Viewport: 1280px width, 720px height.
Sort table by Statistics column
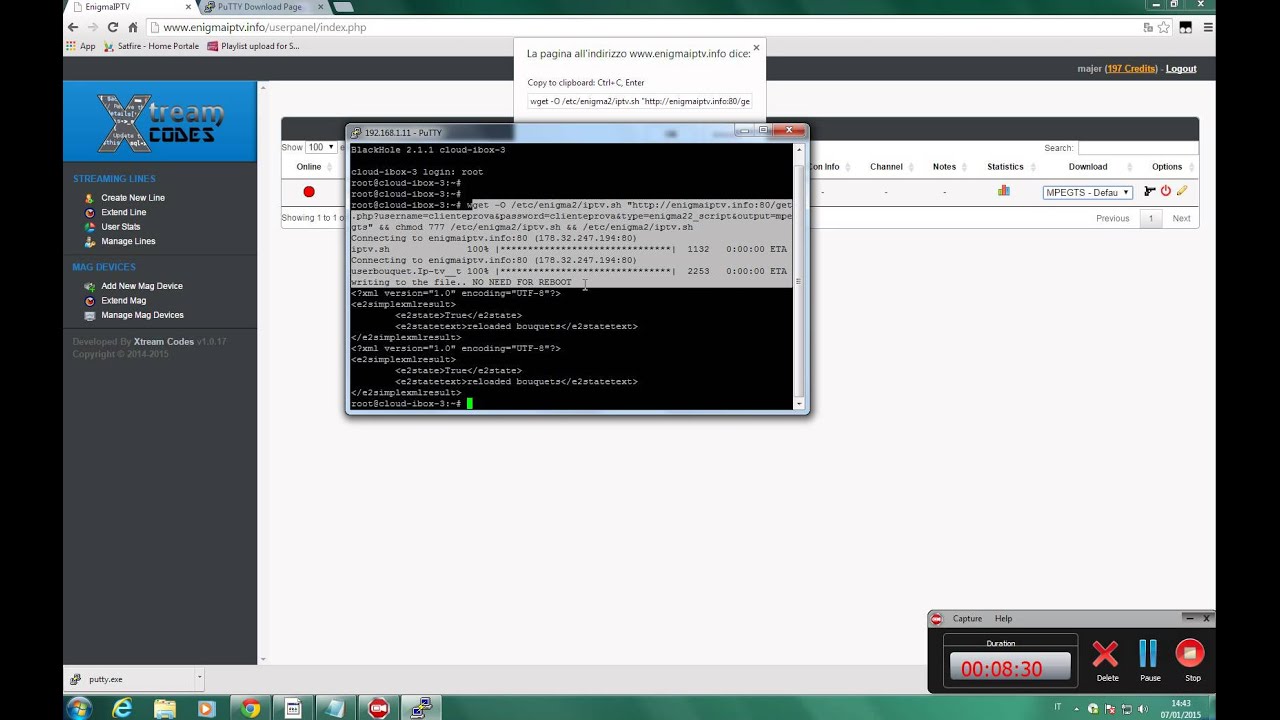click(1005, 167)
